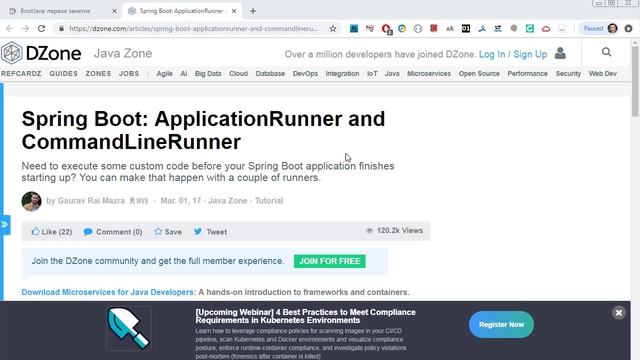This screenshot has height=360, width=640.
Task: Click the Log In link
Action: pos(492,54)
